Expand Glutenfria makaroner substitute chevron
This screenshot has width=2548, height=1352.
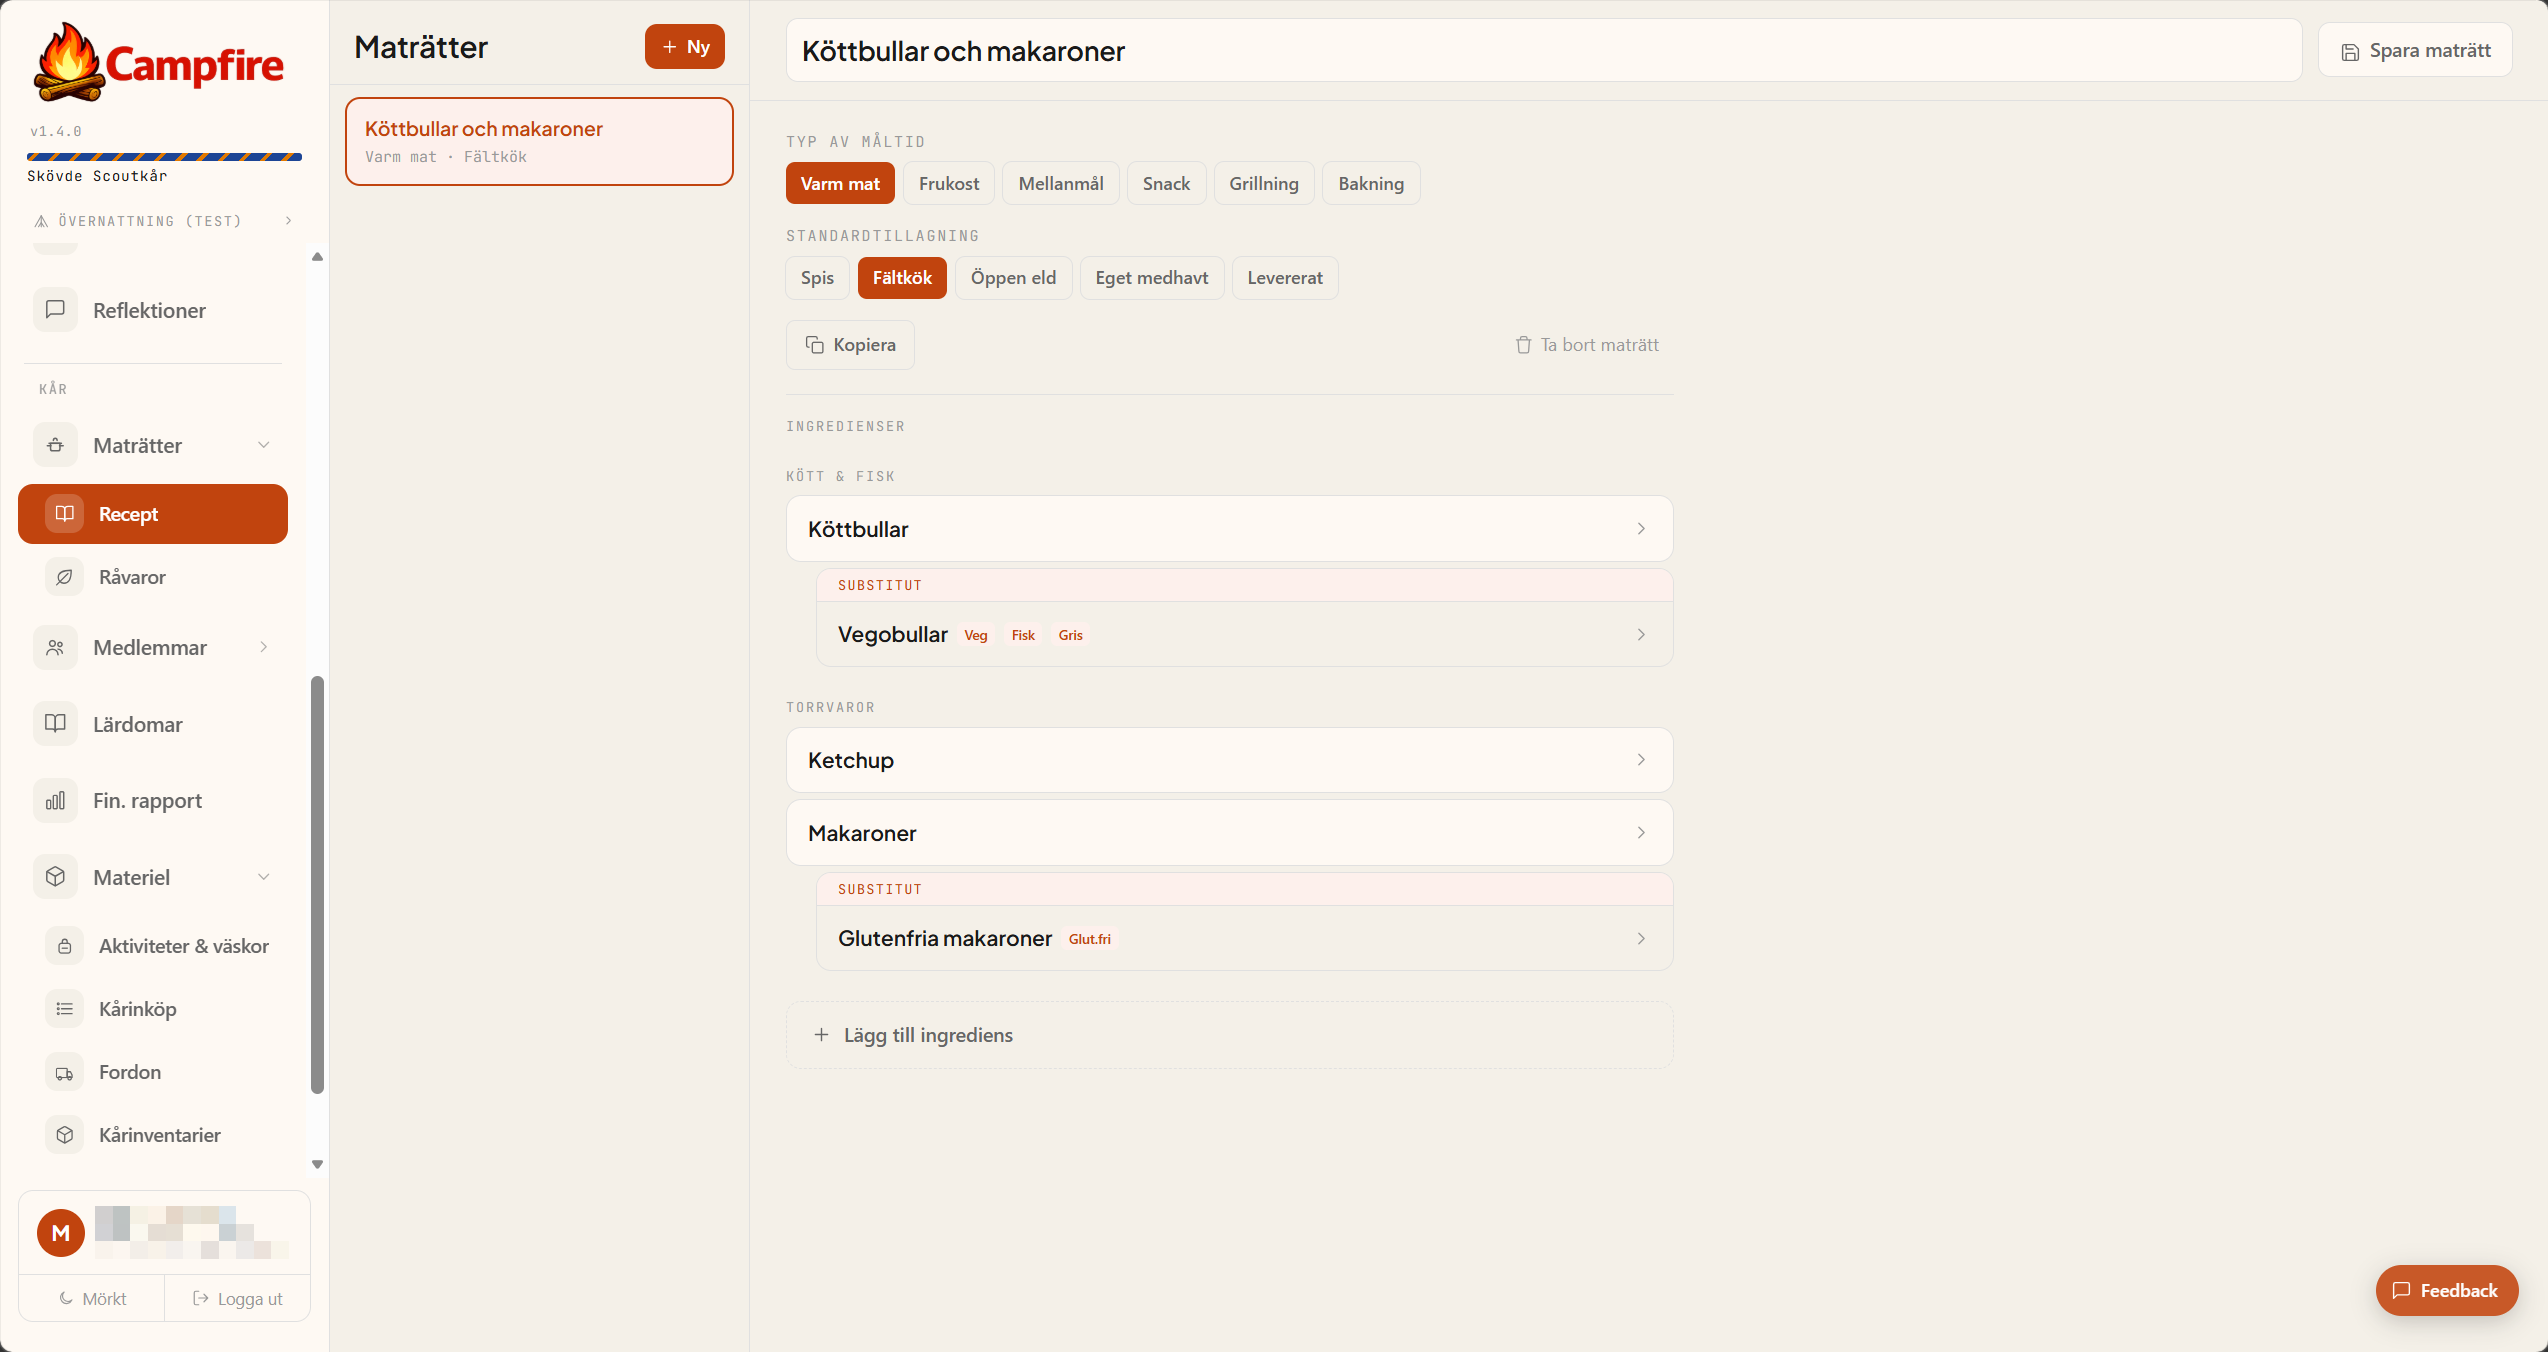click(x=1641, y=938)
